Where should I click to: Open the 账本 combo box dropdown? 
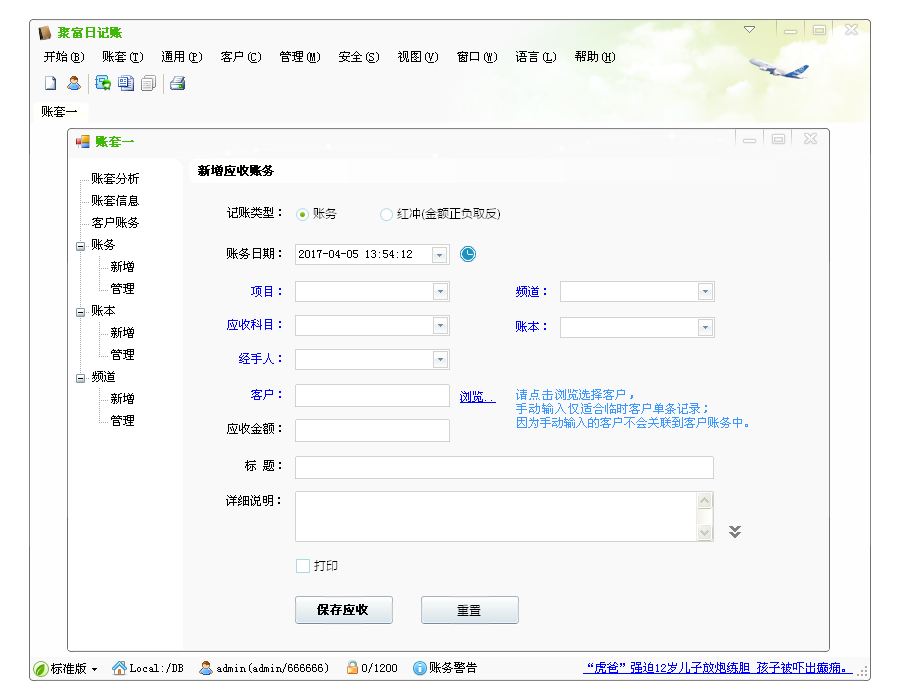tap(705, 328)
